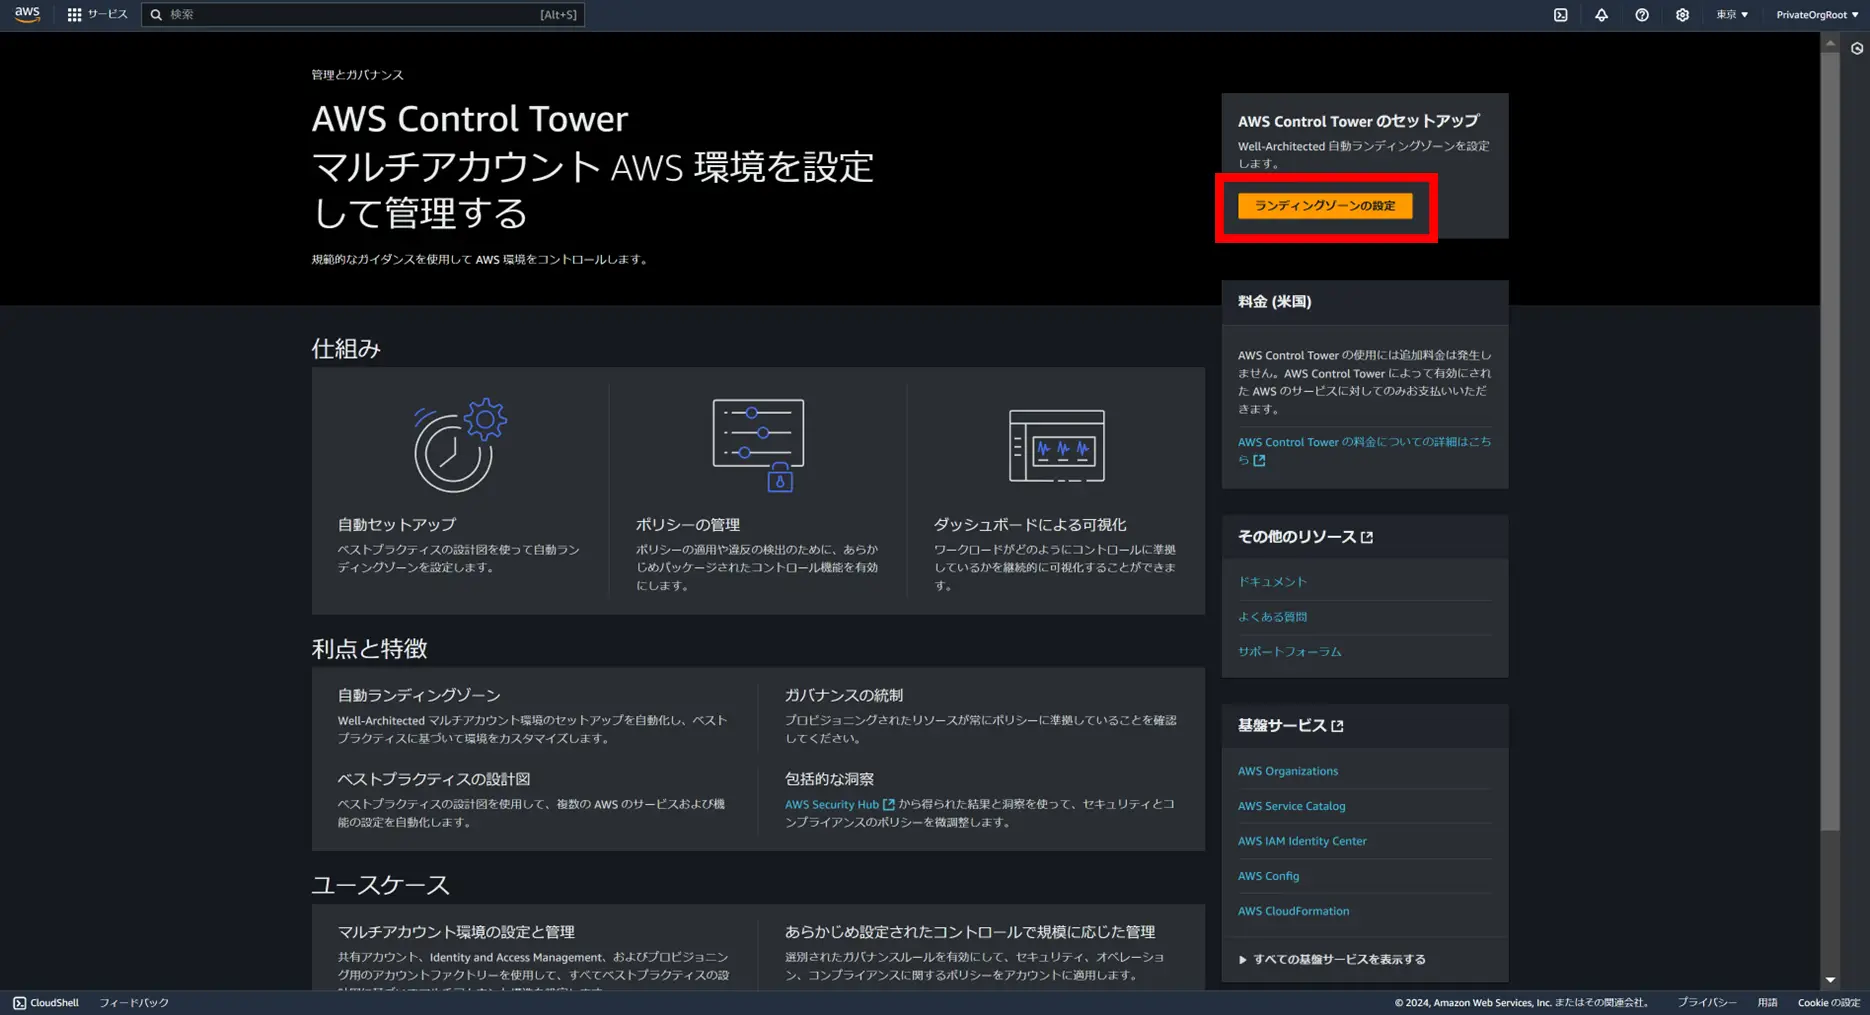This screenshot has width=1870, height=1015.
Task: Click the ダッシュボードによる可視化 monitor icon
Action: coord(1056,446)
